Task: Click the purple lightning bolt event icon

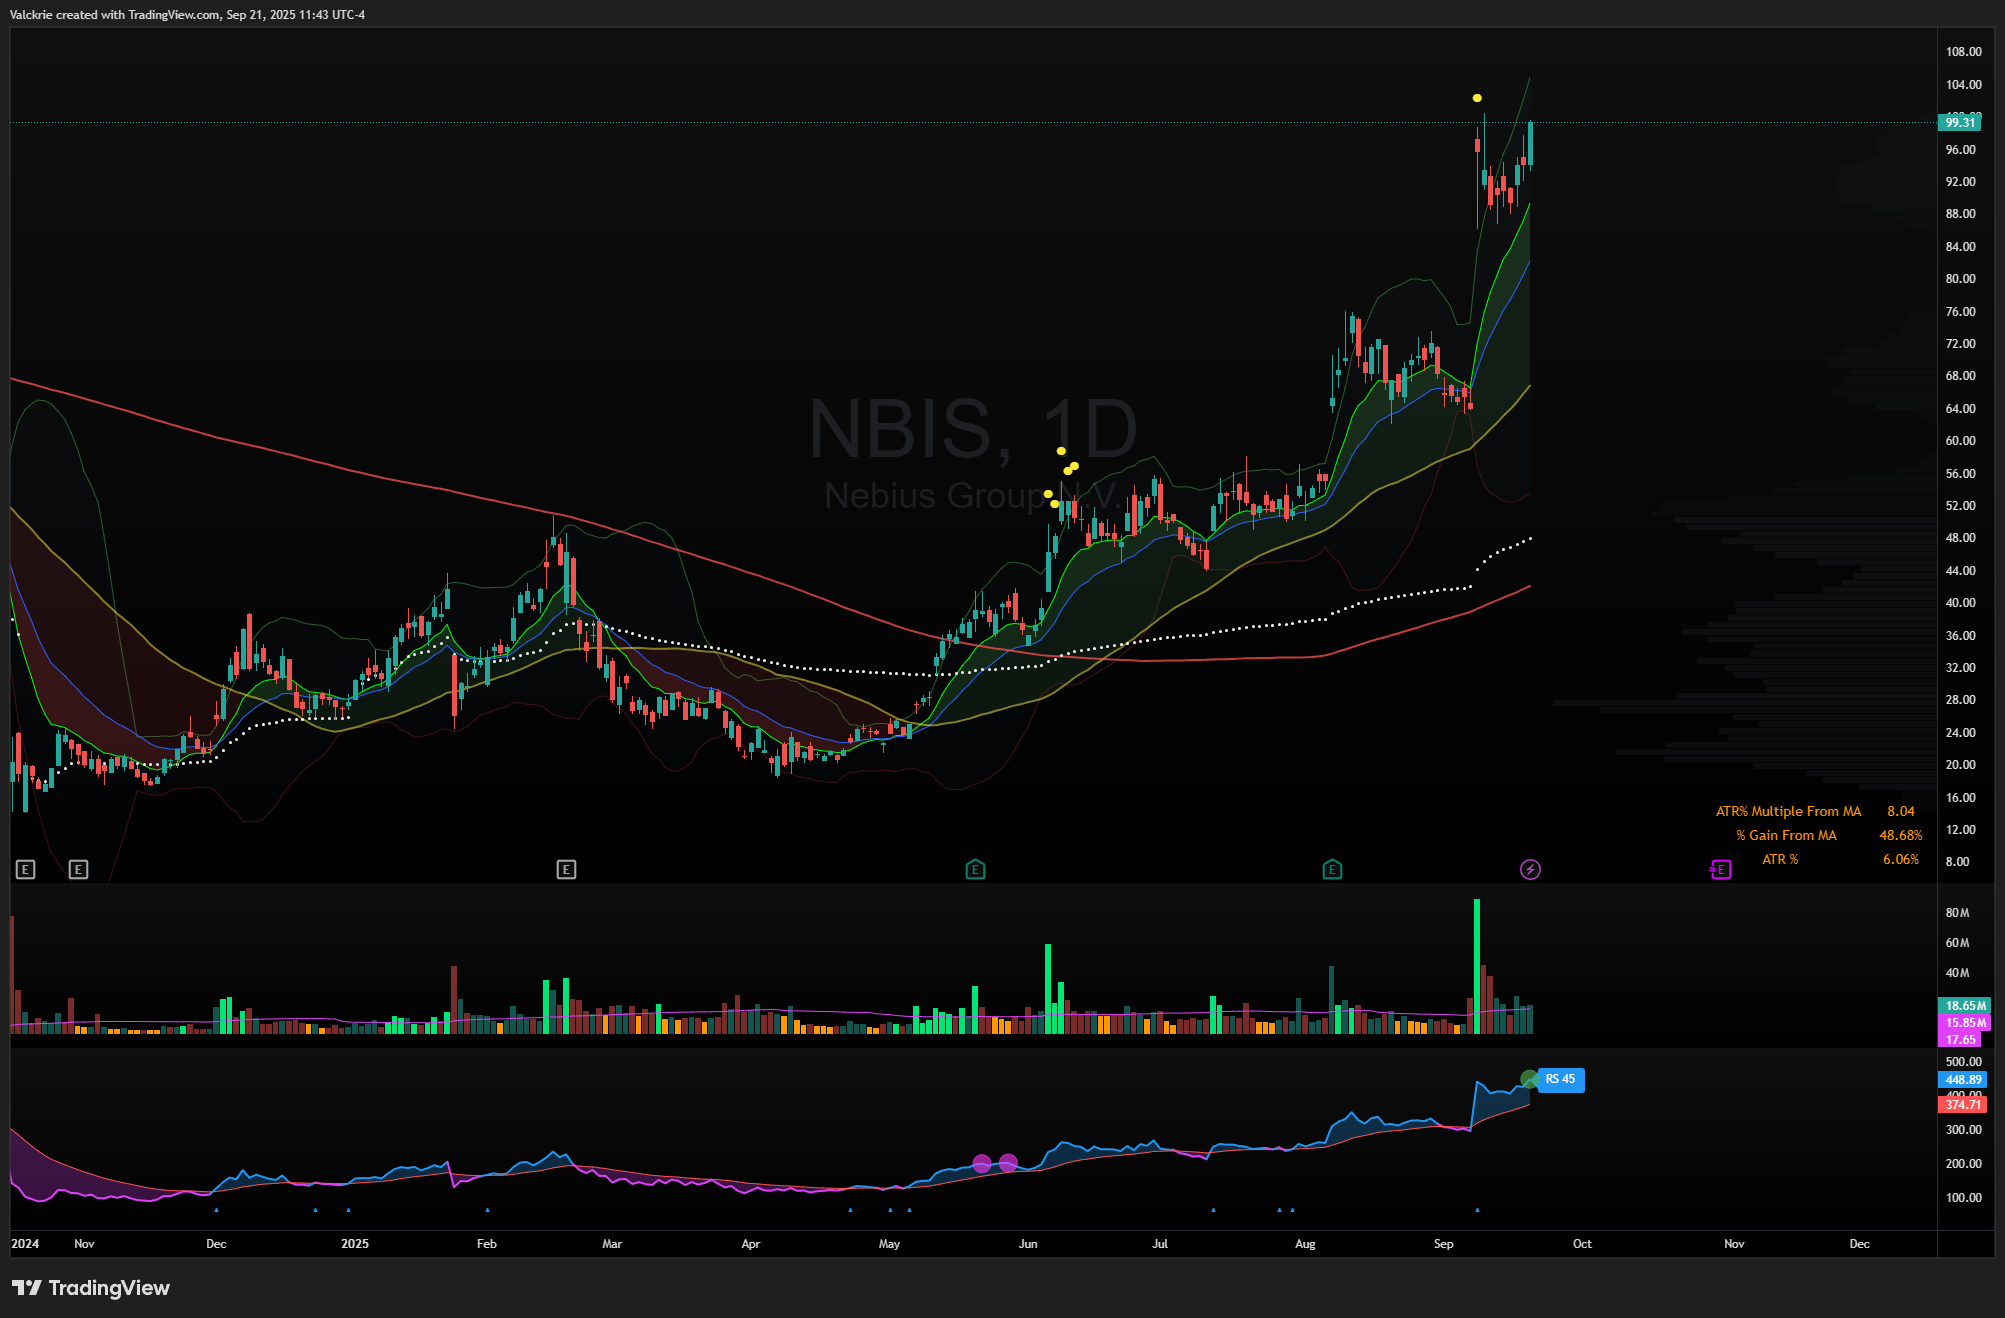Action: [x=1530, y=870]
